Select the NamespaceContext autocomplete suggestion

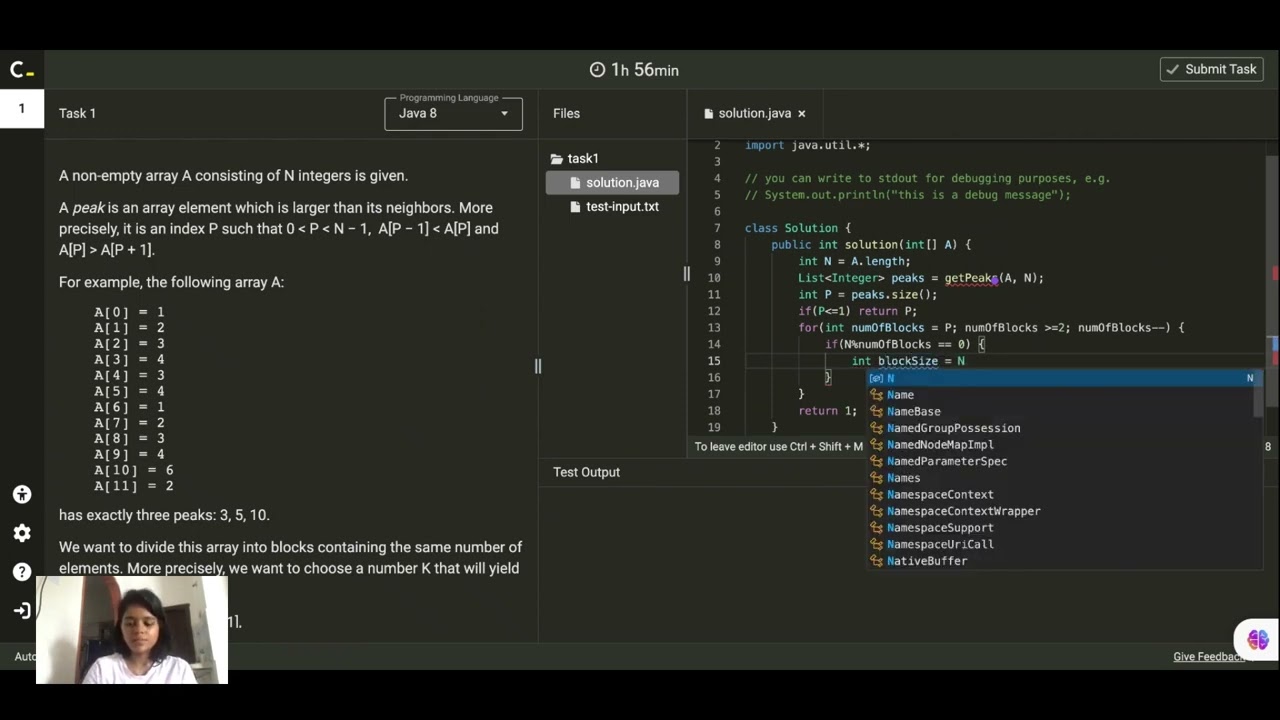1062,495
